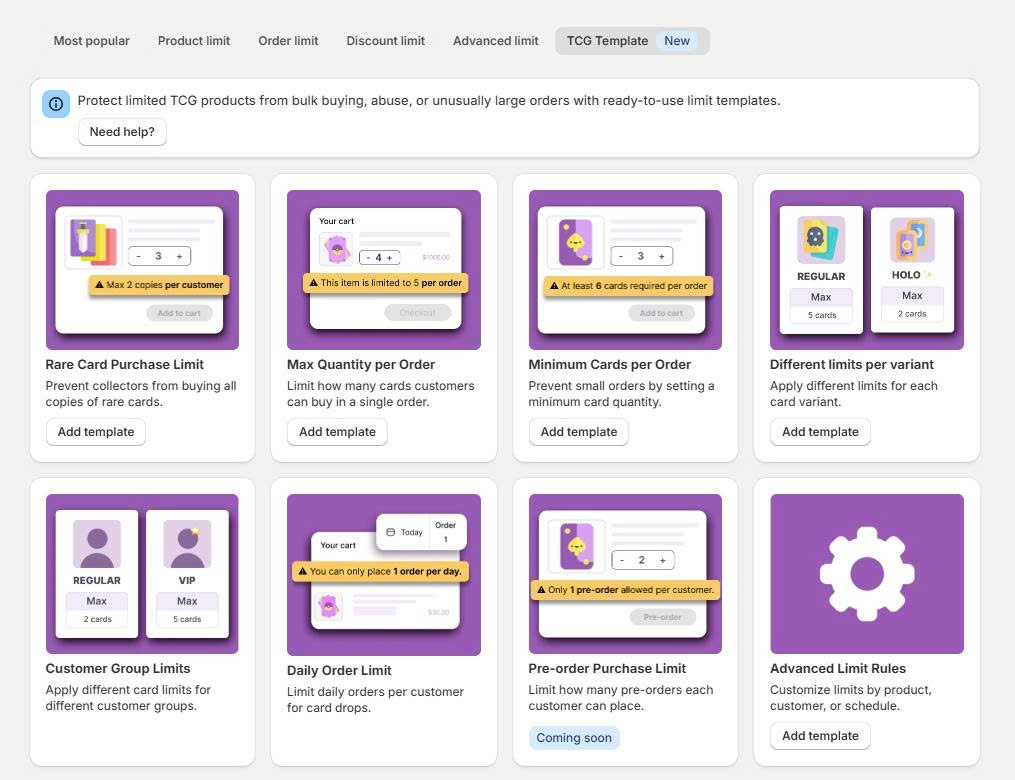This screenshot has width=1015, height=780.
Task: Click the Daily Order Limit preview image
Action: click(x=383, y=575)
